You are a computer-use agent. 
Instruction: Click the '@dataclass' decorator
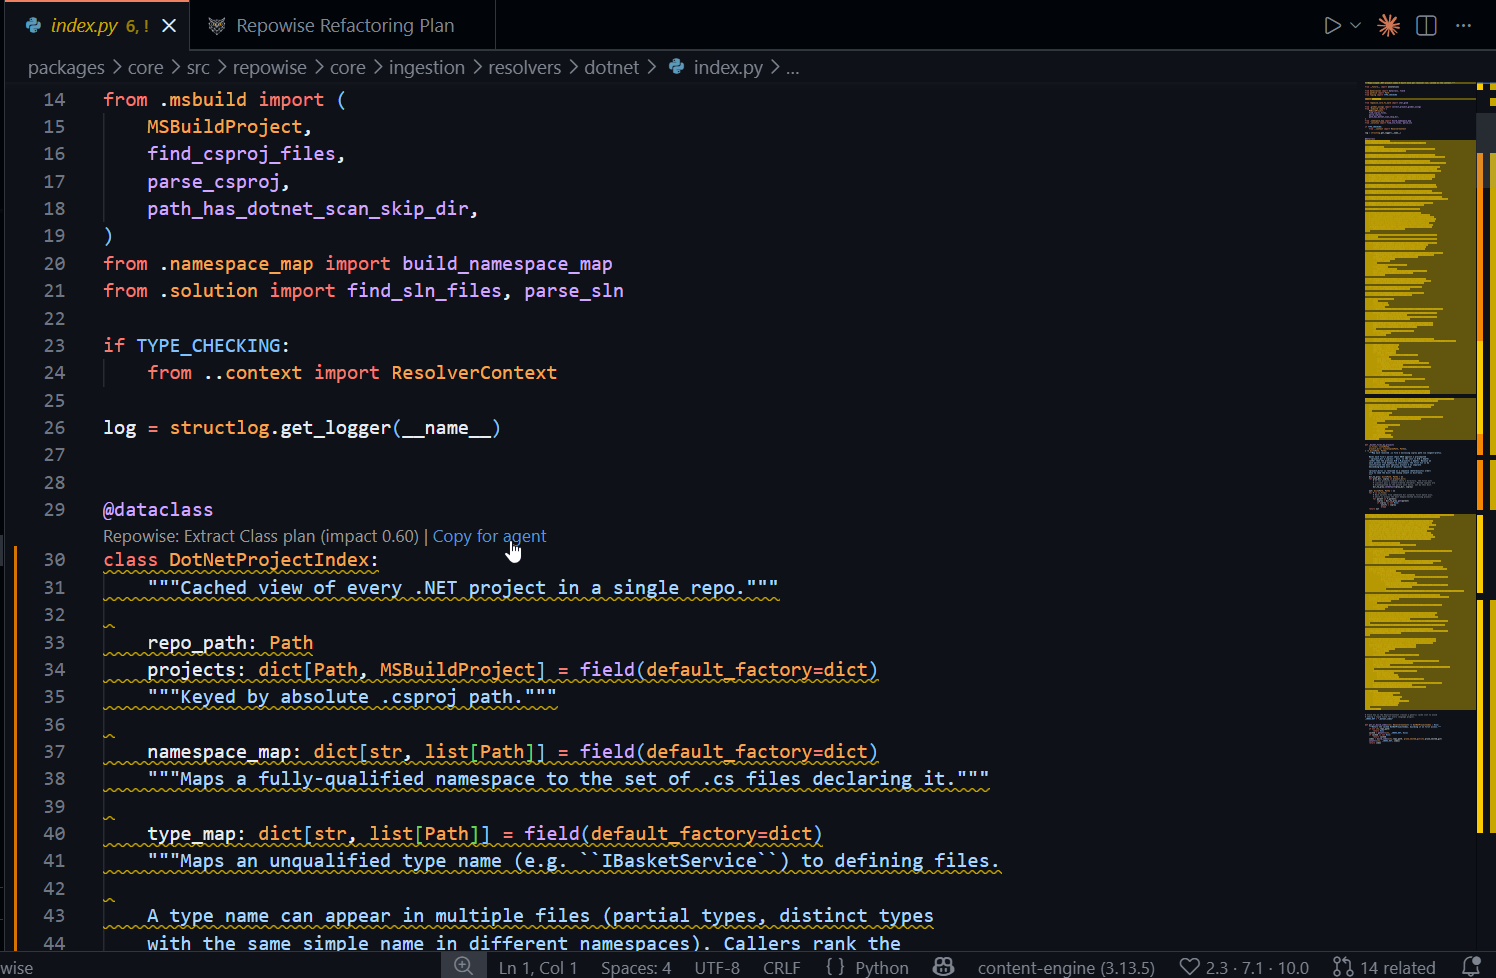click(158, 510)
